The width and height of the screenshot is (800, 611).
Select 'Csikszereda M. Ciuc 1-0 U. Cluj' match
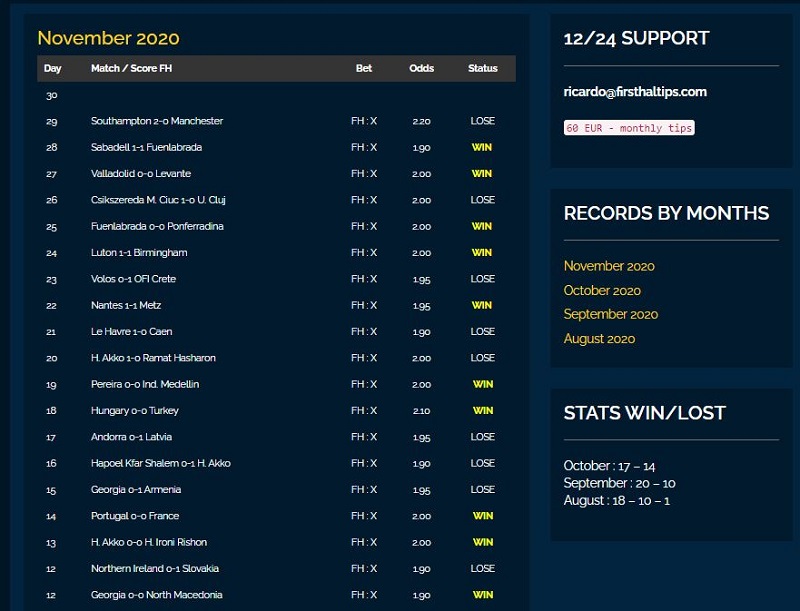click(x=158, y=200)
